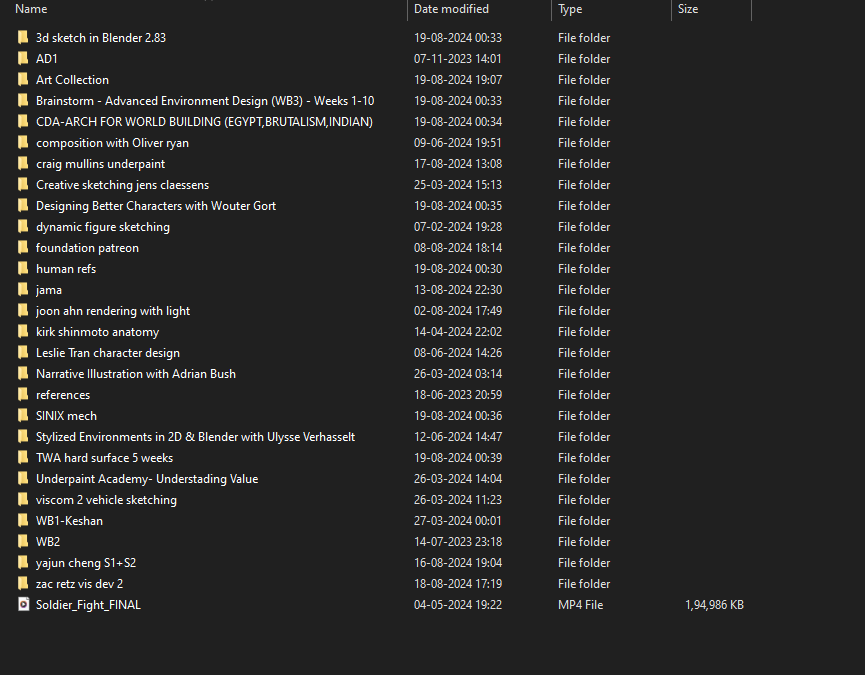865x675 pixels.
Task: Click the AD1 folder icon
Action: 23,58
